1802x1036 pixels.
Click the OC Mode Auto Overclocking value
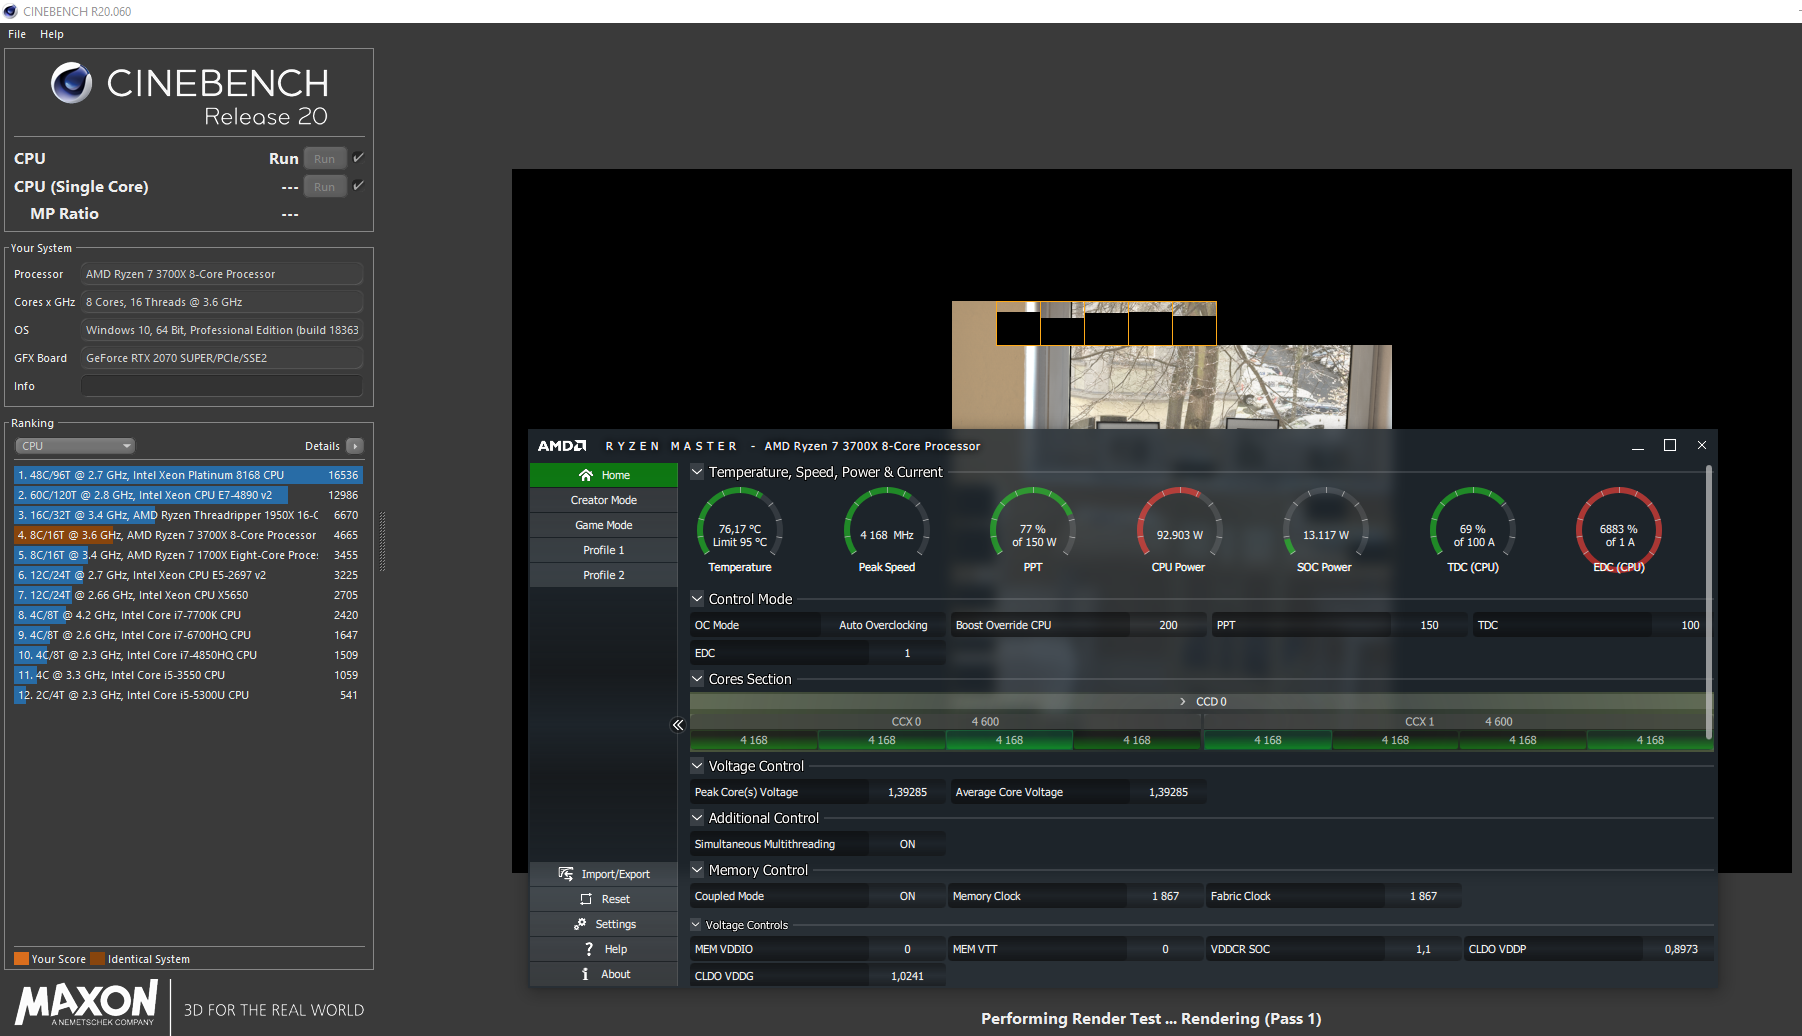tap(883, 625)
